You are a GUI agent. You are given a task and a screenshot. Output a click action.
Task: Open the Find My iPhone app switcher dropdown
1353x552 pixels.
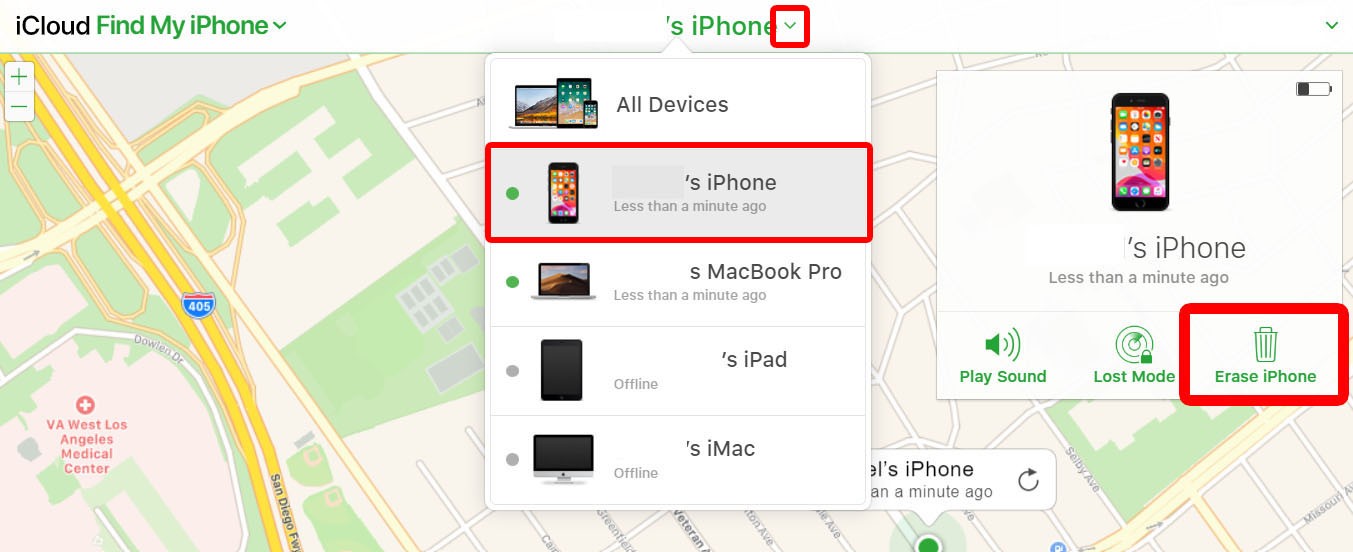(279, 25)
